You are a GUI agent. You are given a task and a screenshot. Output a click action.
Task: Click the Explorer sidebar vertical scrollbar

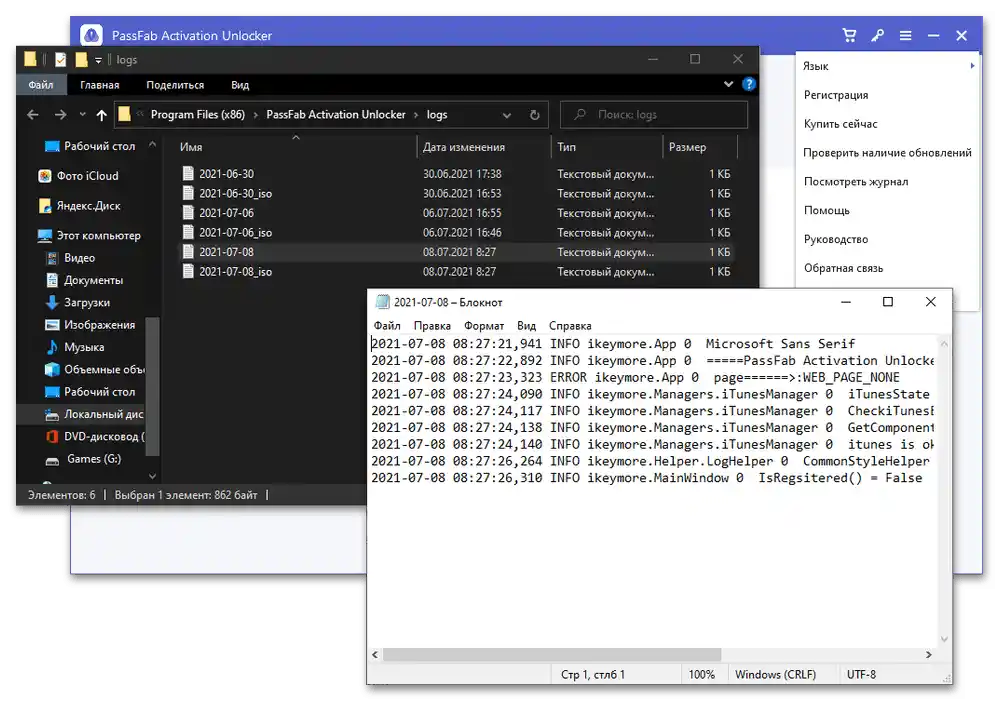(x=152, y=387)
